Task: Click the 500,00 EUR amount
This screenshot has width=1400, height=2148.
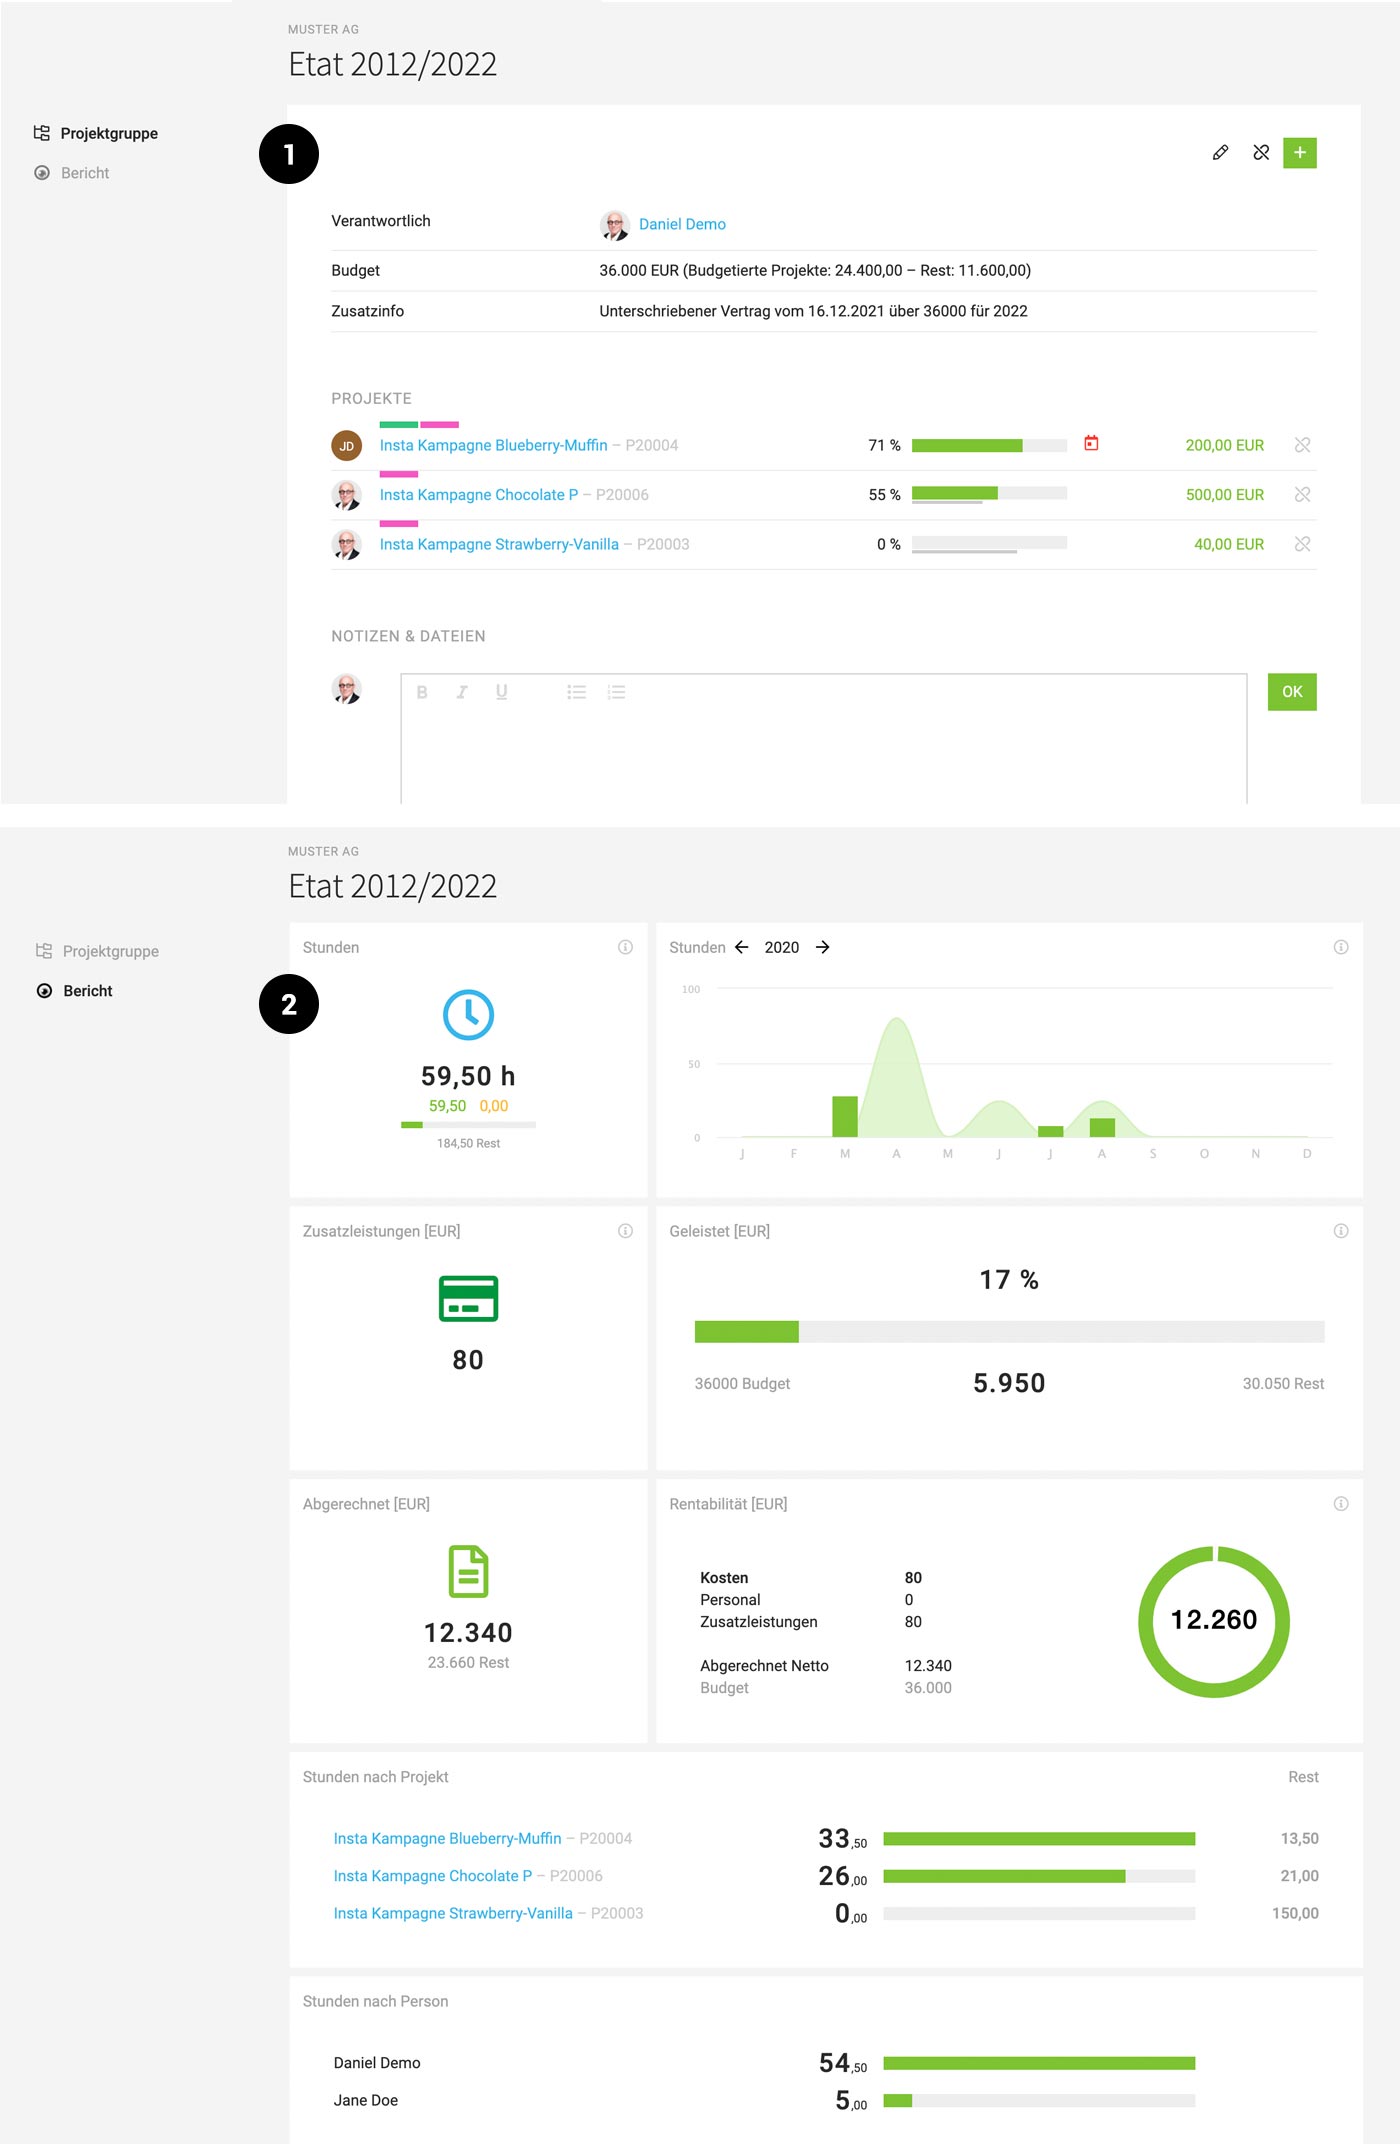Action: click(1224, 495)
